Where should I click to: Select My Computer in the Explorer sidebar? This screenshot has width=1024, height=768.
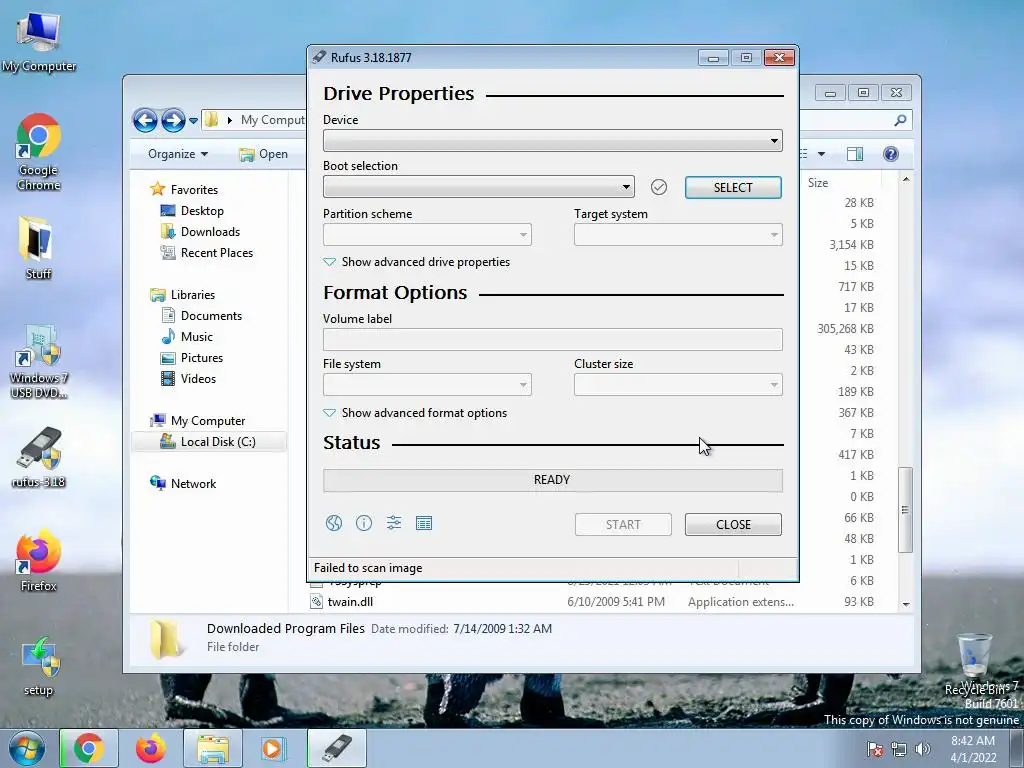(198, 421)
